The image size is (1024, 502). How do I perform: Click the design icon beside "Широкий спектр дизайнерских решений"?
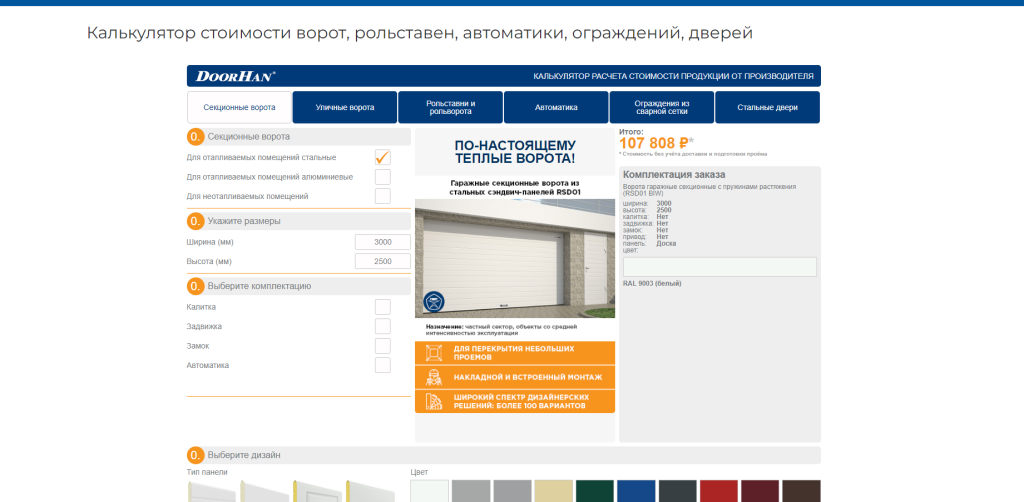tap(434, 401)
